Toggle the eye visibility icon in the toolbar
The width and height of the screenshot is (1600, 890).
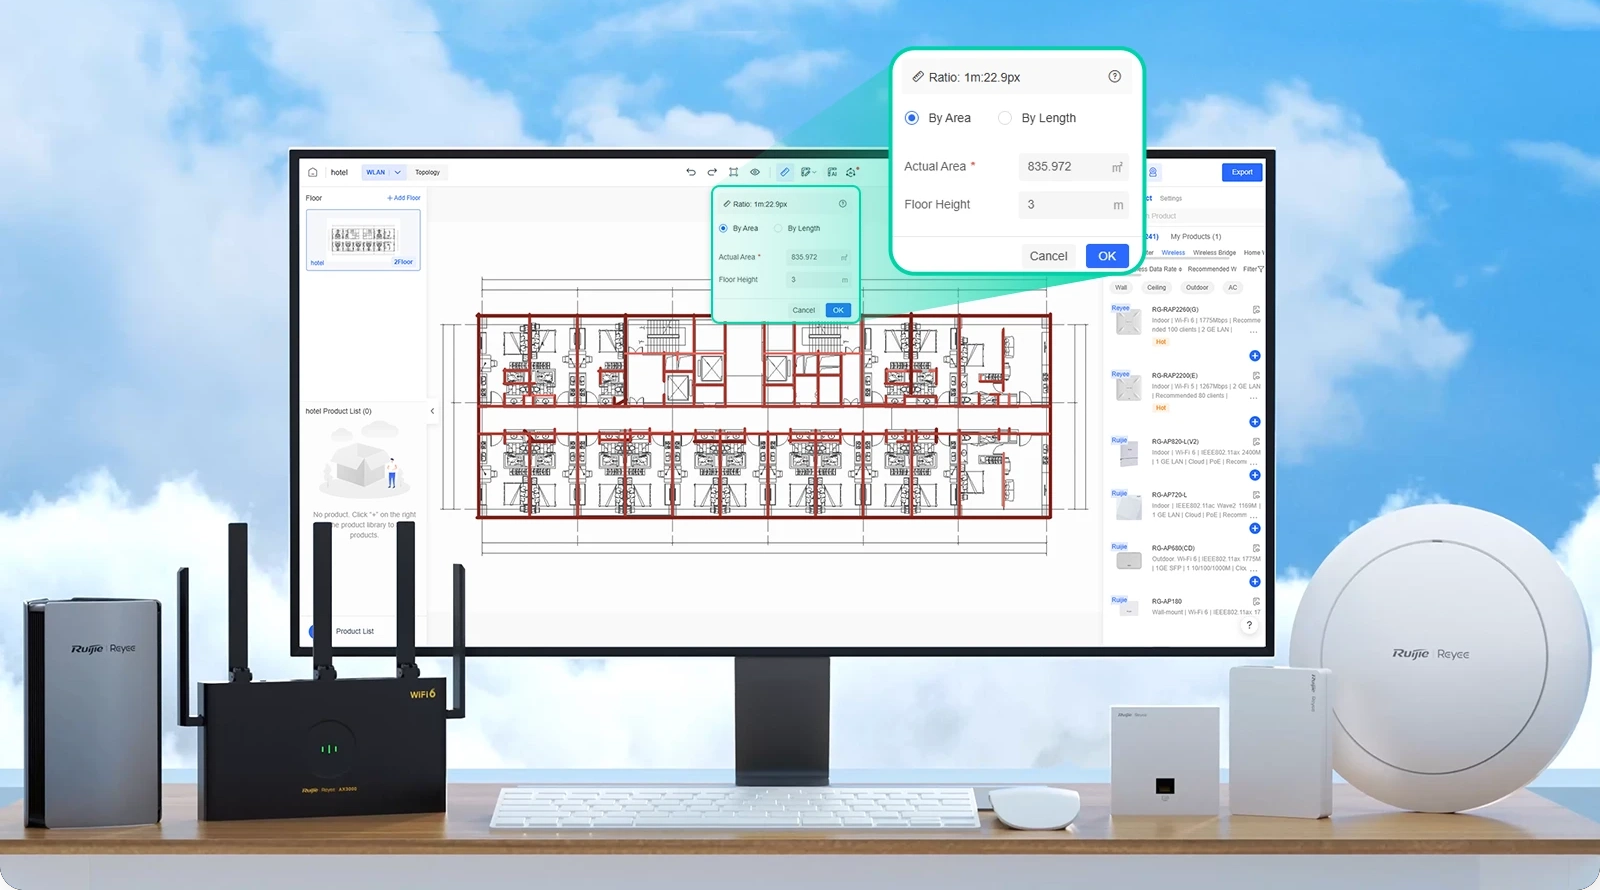755,172
